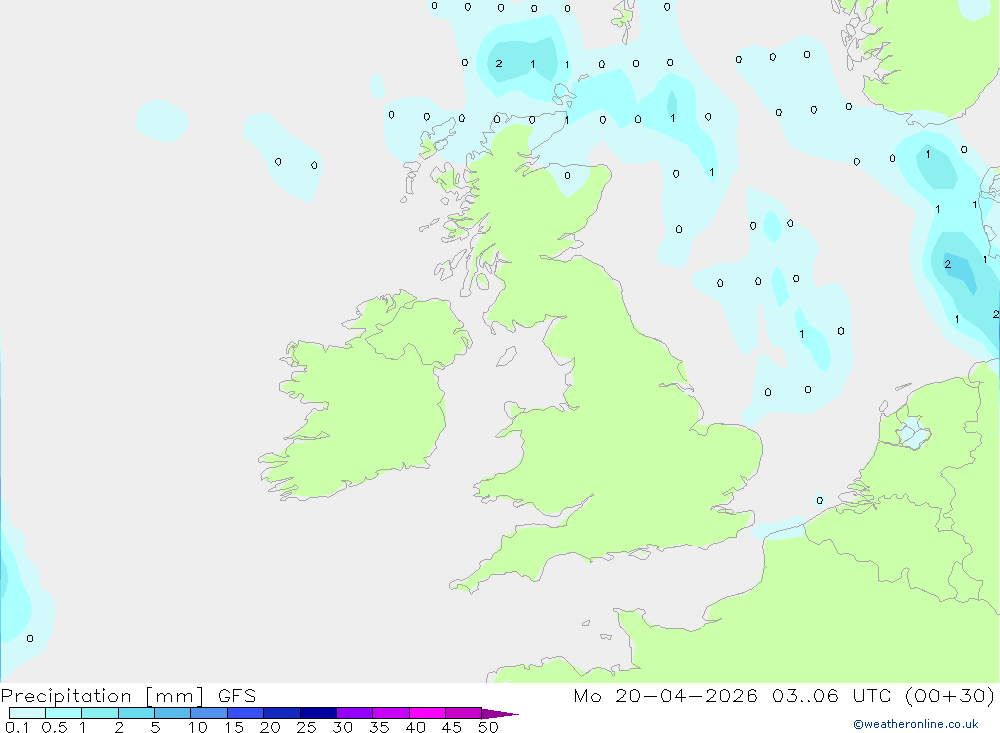The width and height of the screenshot is (1000, 733).
Task: Open the weatheronline.co.uk copyright link
Action: pos(916,724)
